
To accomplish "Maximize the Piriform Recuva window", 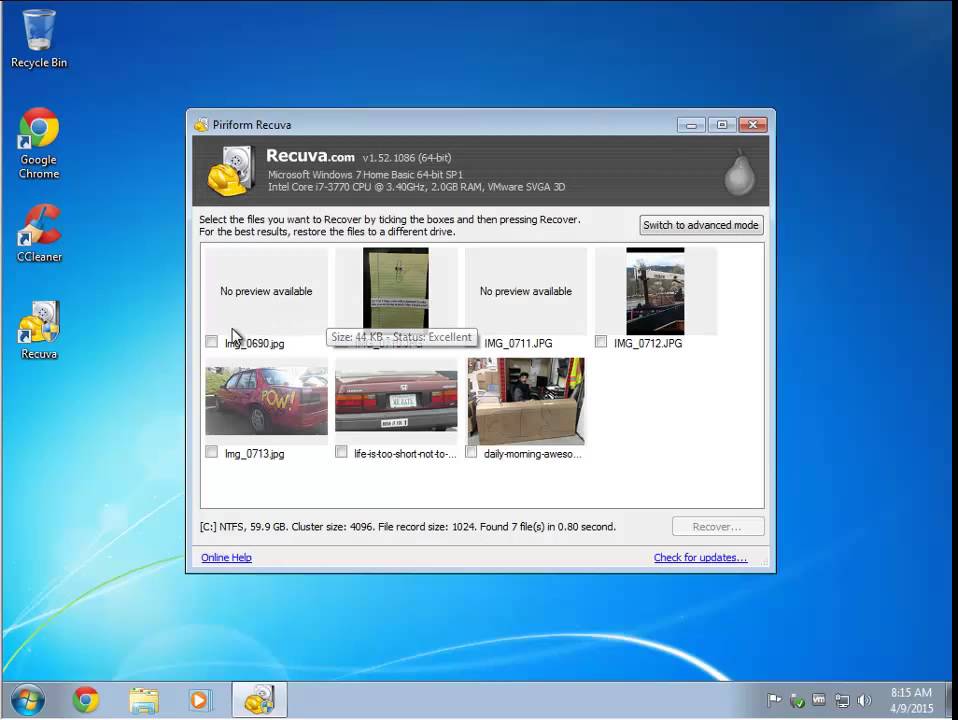I will tap(722, 125).
